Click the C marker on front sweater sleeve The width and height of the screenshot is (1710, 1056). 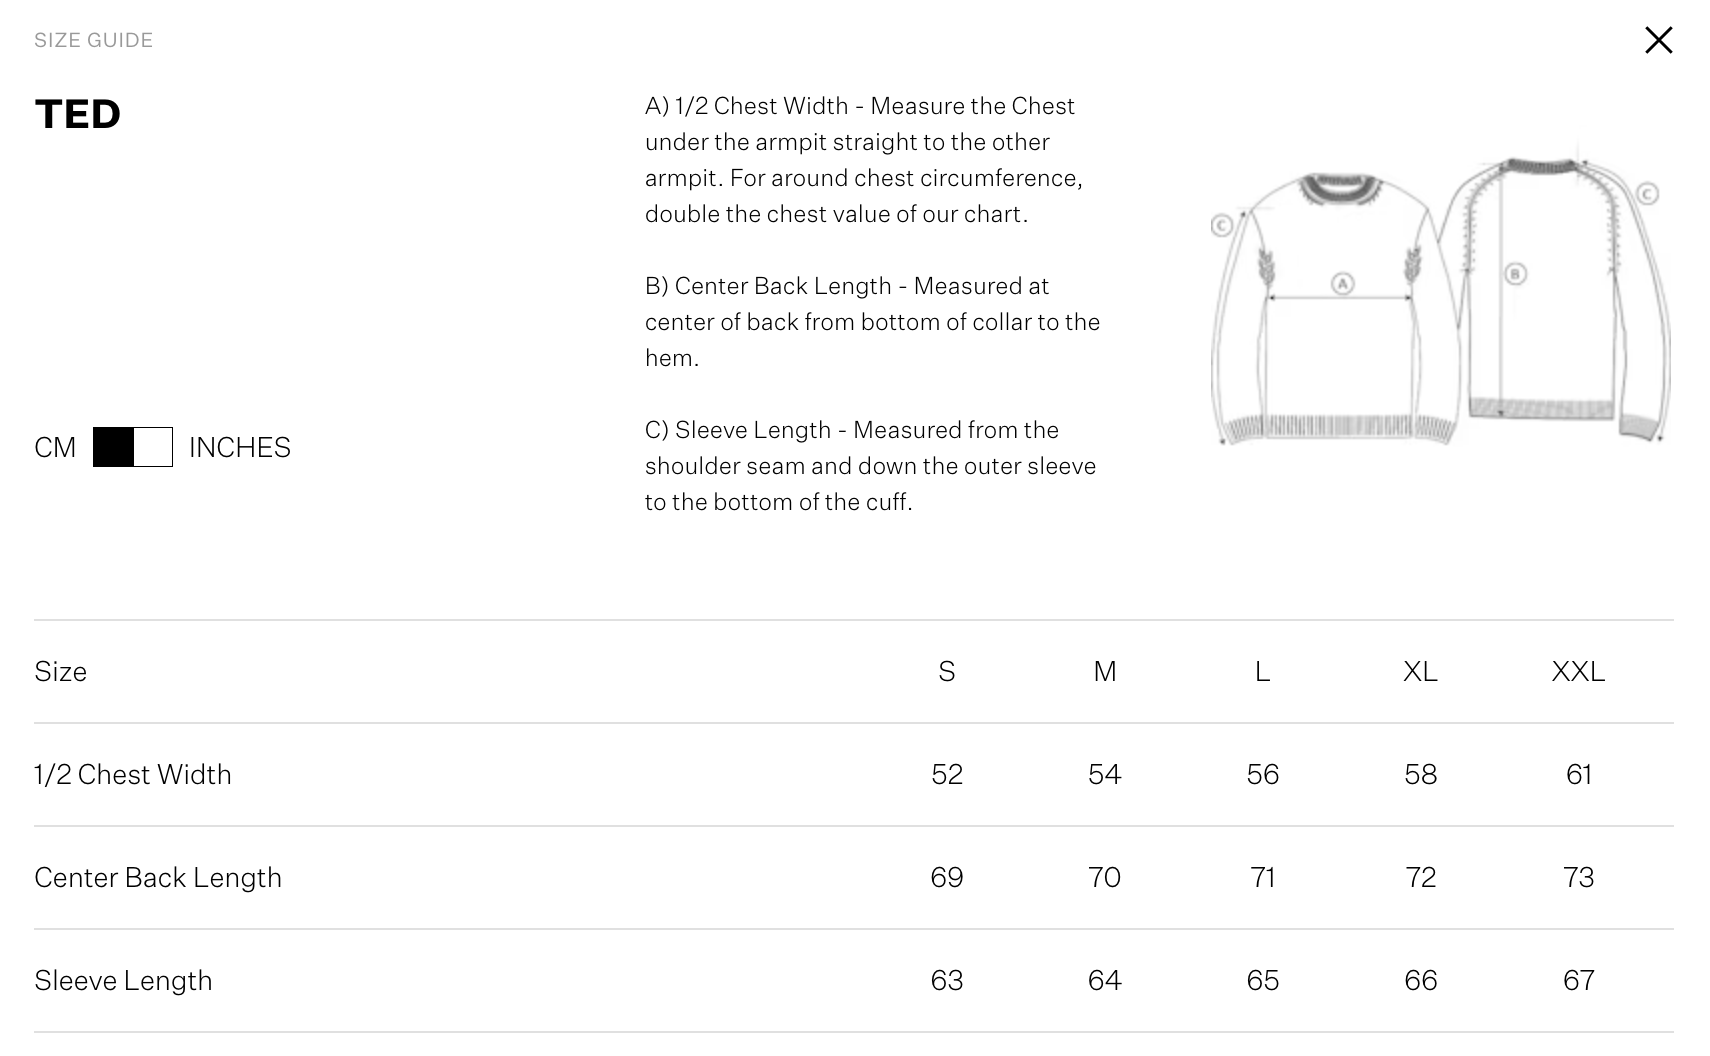(x=1221, y=226)
